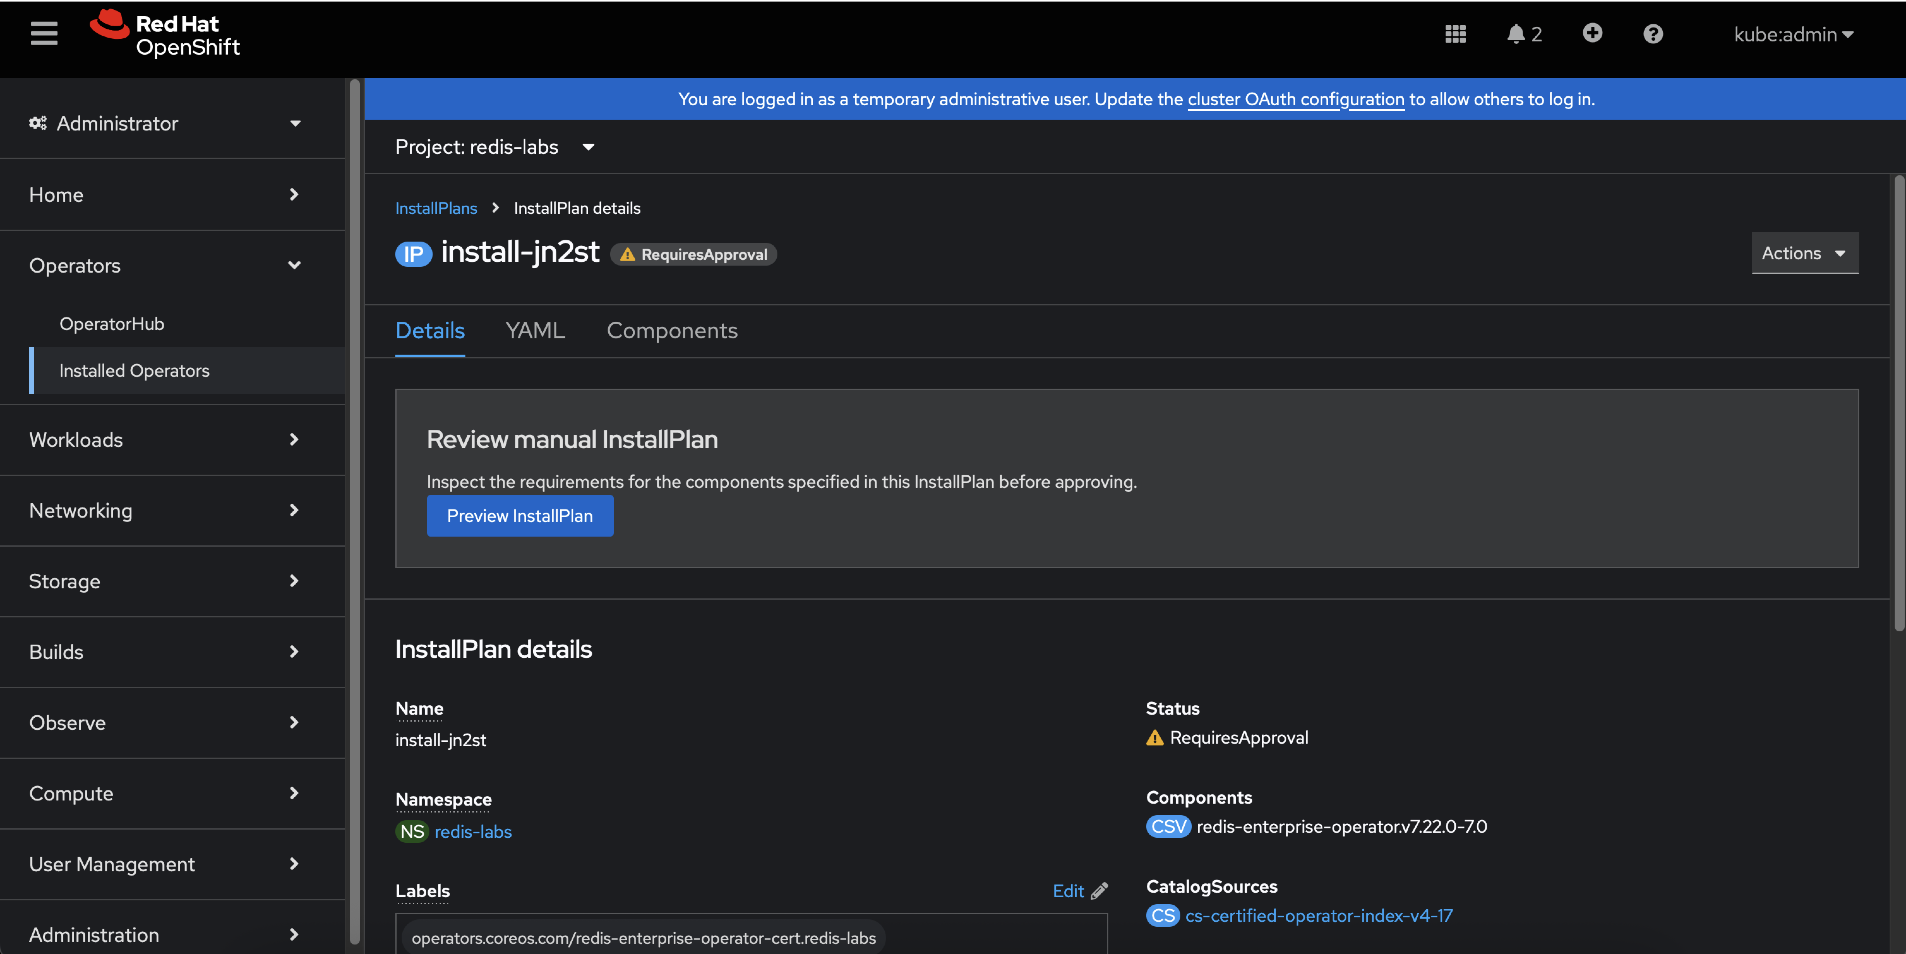The image size is (1906, 954).
Task: Switch to the YAML tab
Action: (x=535, y=331)
